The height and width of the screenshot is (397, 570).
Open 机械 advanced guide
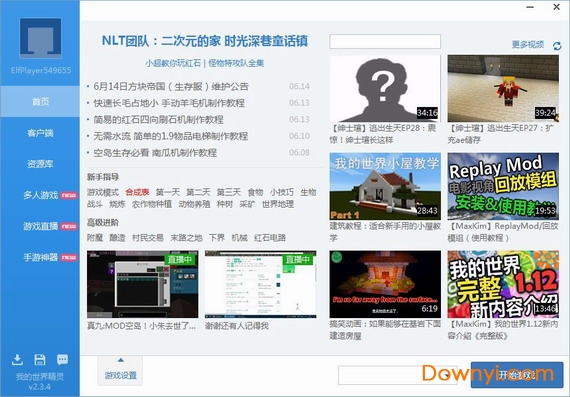coord(239,238)
